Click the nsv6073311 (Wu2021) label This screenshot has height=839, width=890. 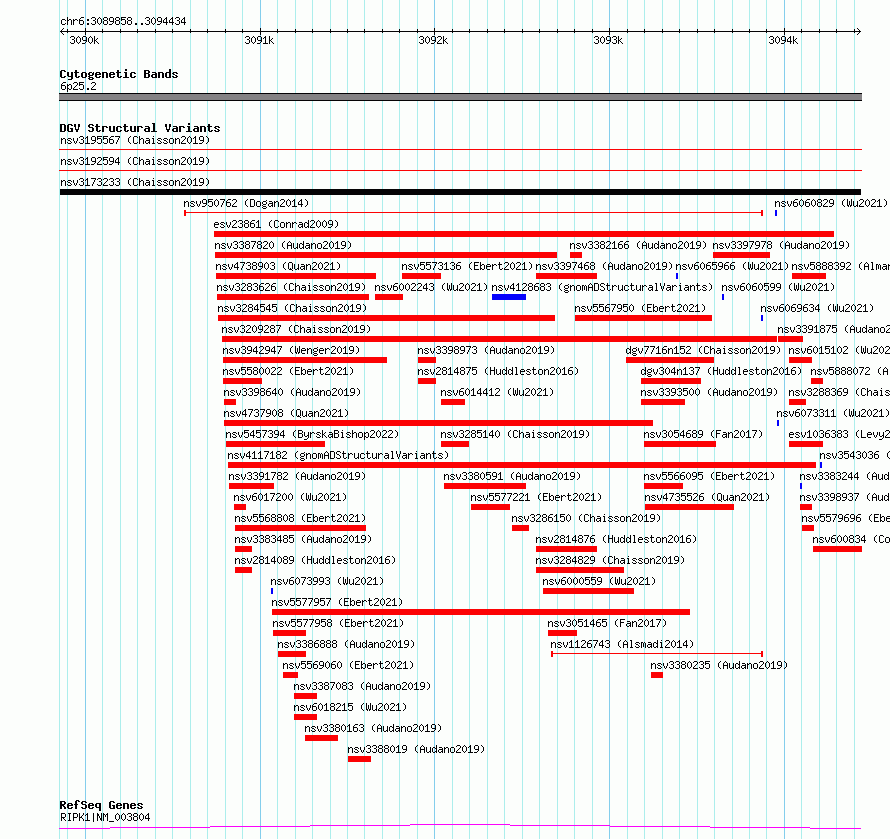pyautogui.click(x=833, y=413)
